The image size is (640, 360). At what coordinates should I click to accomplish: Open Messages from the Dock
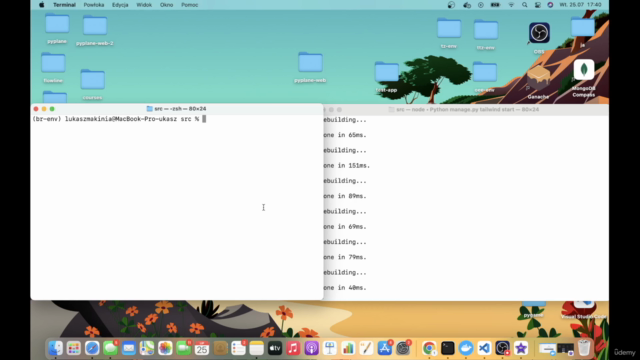click(110, 348)
